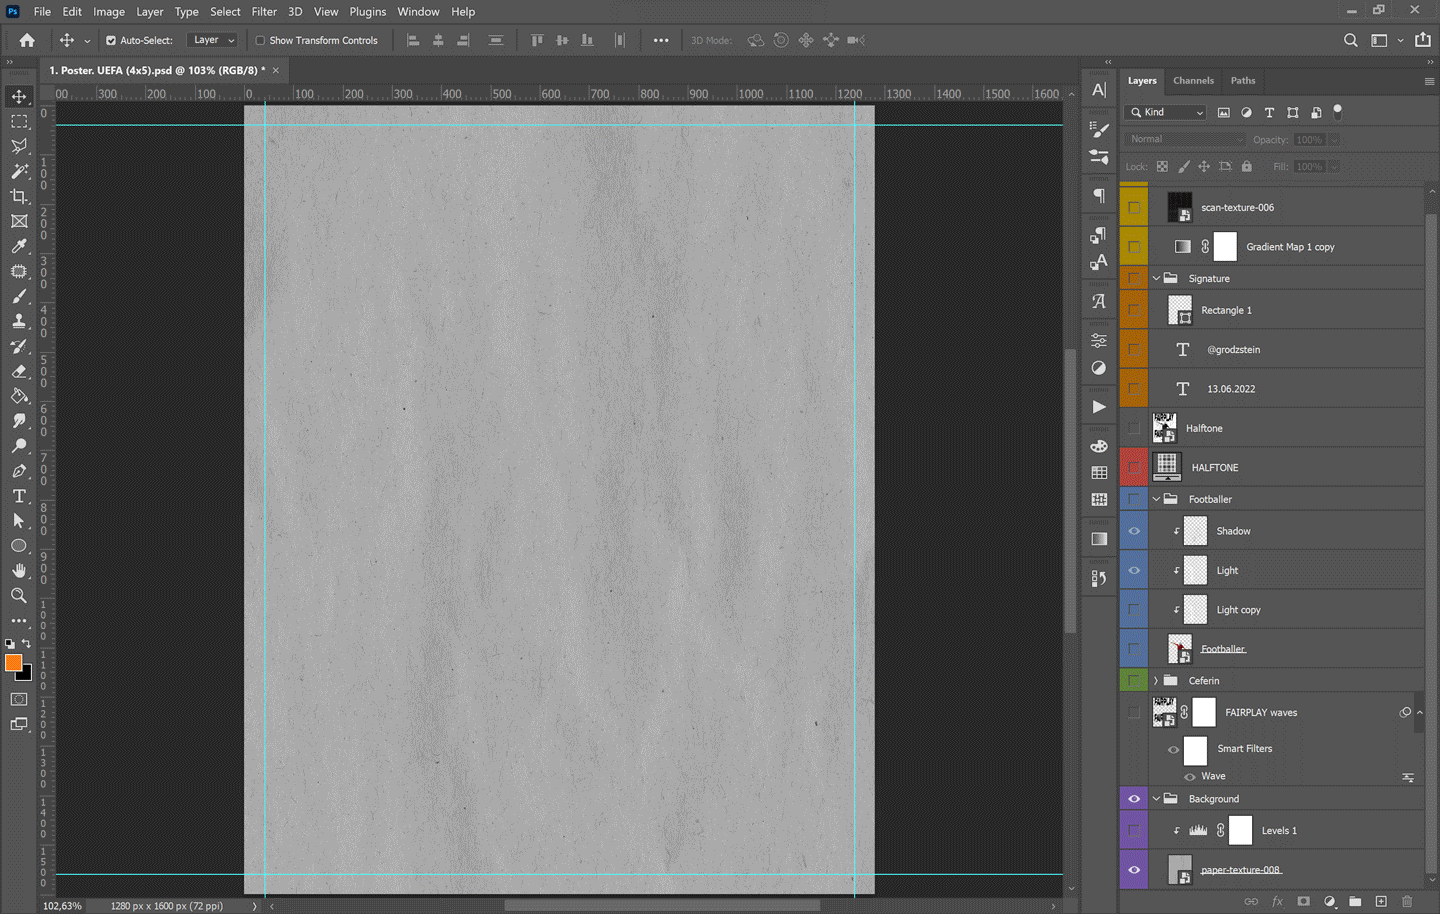Activate the Rectangular Marquee tool
1440x914 pixels.
(x=19, y=121)
